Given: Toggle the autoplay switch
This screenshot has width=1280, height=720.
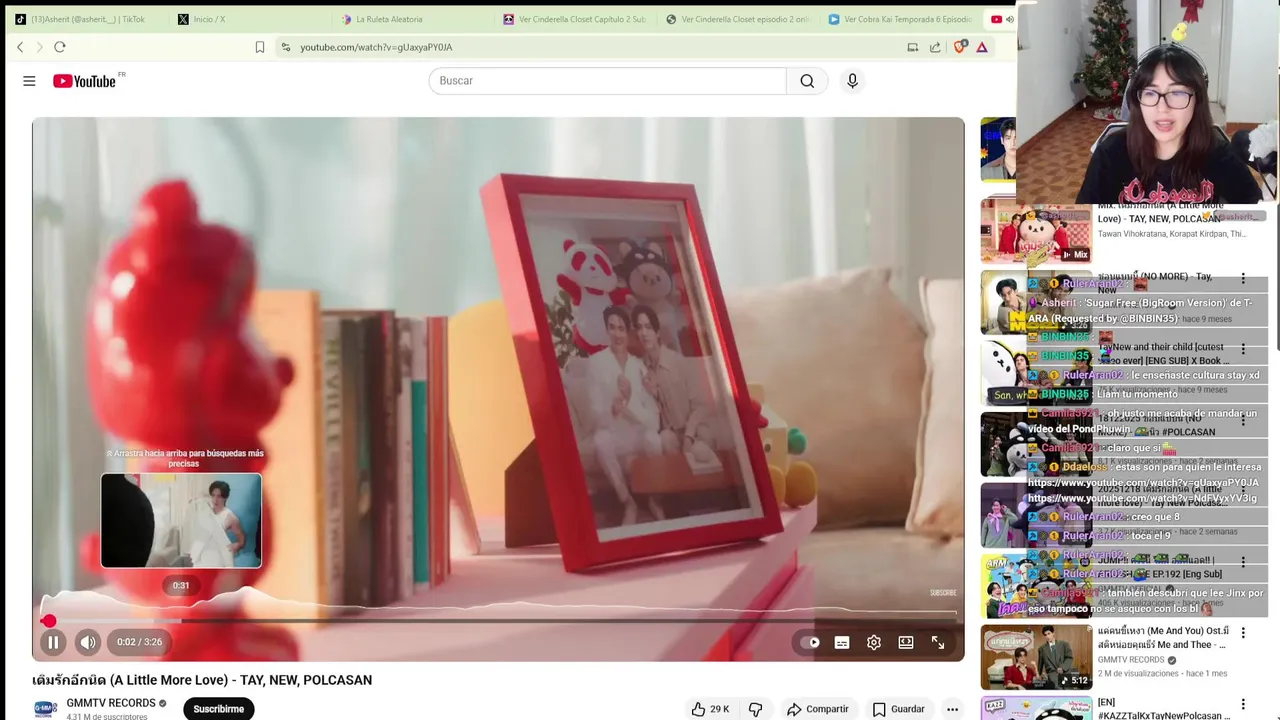Looking at the screenshot, I should (810, 643).
